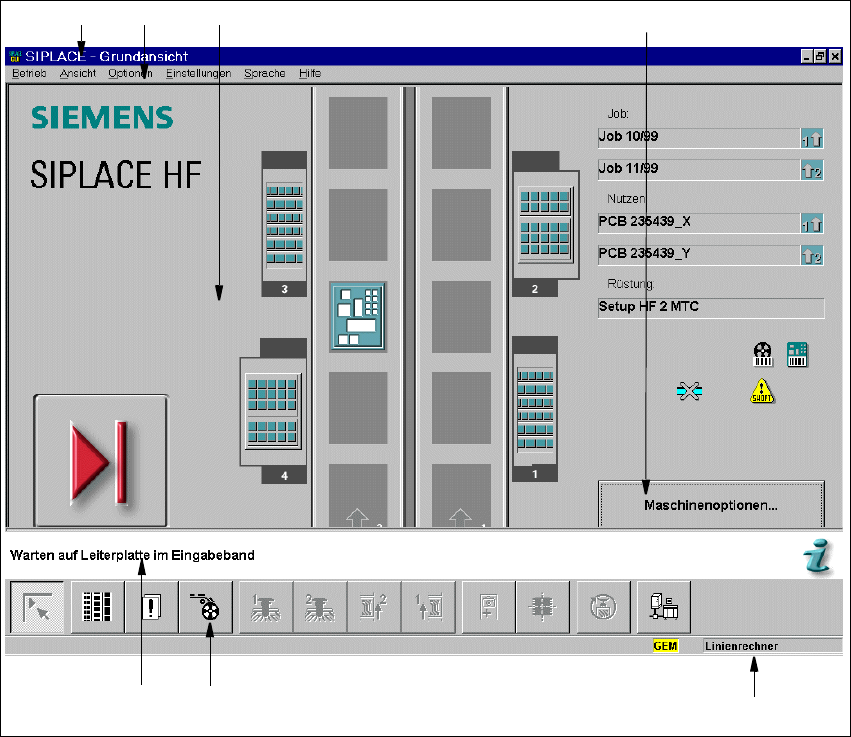The image size is (851, 737).
Task: Click the line computer station toolbar icon
Action: click(664, 607)
